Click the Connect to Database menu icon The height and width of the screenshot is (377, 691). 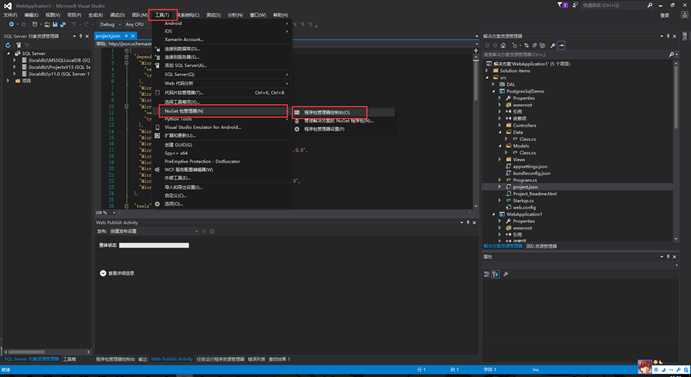pyautogui.click(x=157, y=49)
